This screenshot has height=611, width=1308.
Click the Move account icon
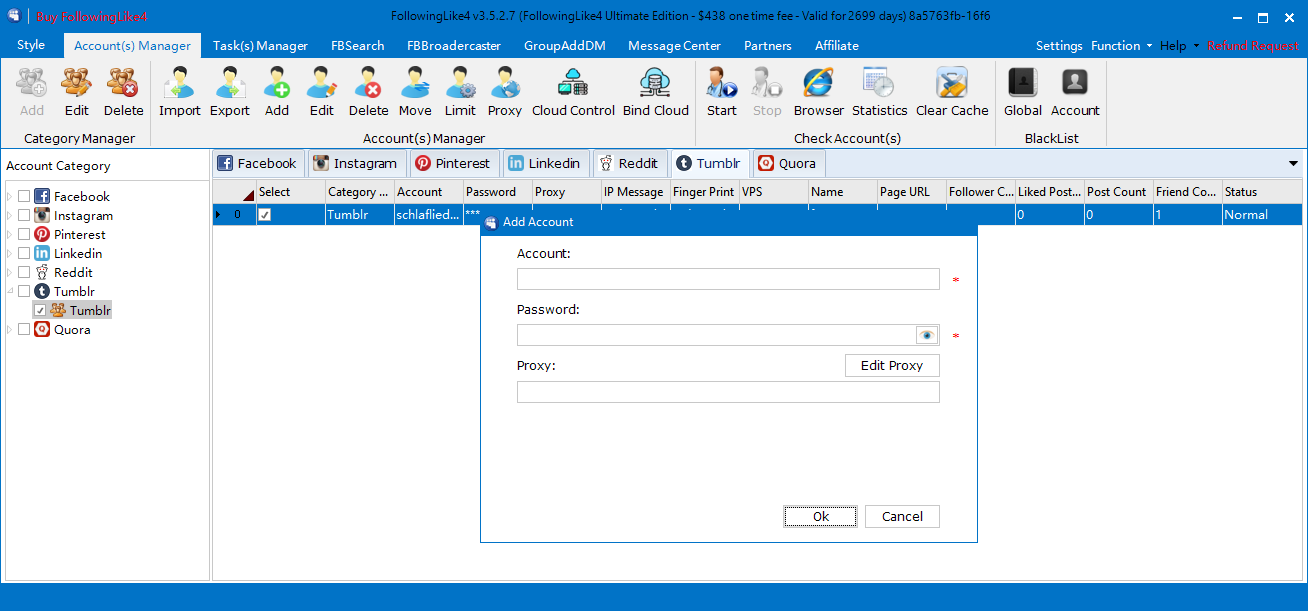415,92
